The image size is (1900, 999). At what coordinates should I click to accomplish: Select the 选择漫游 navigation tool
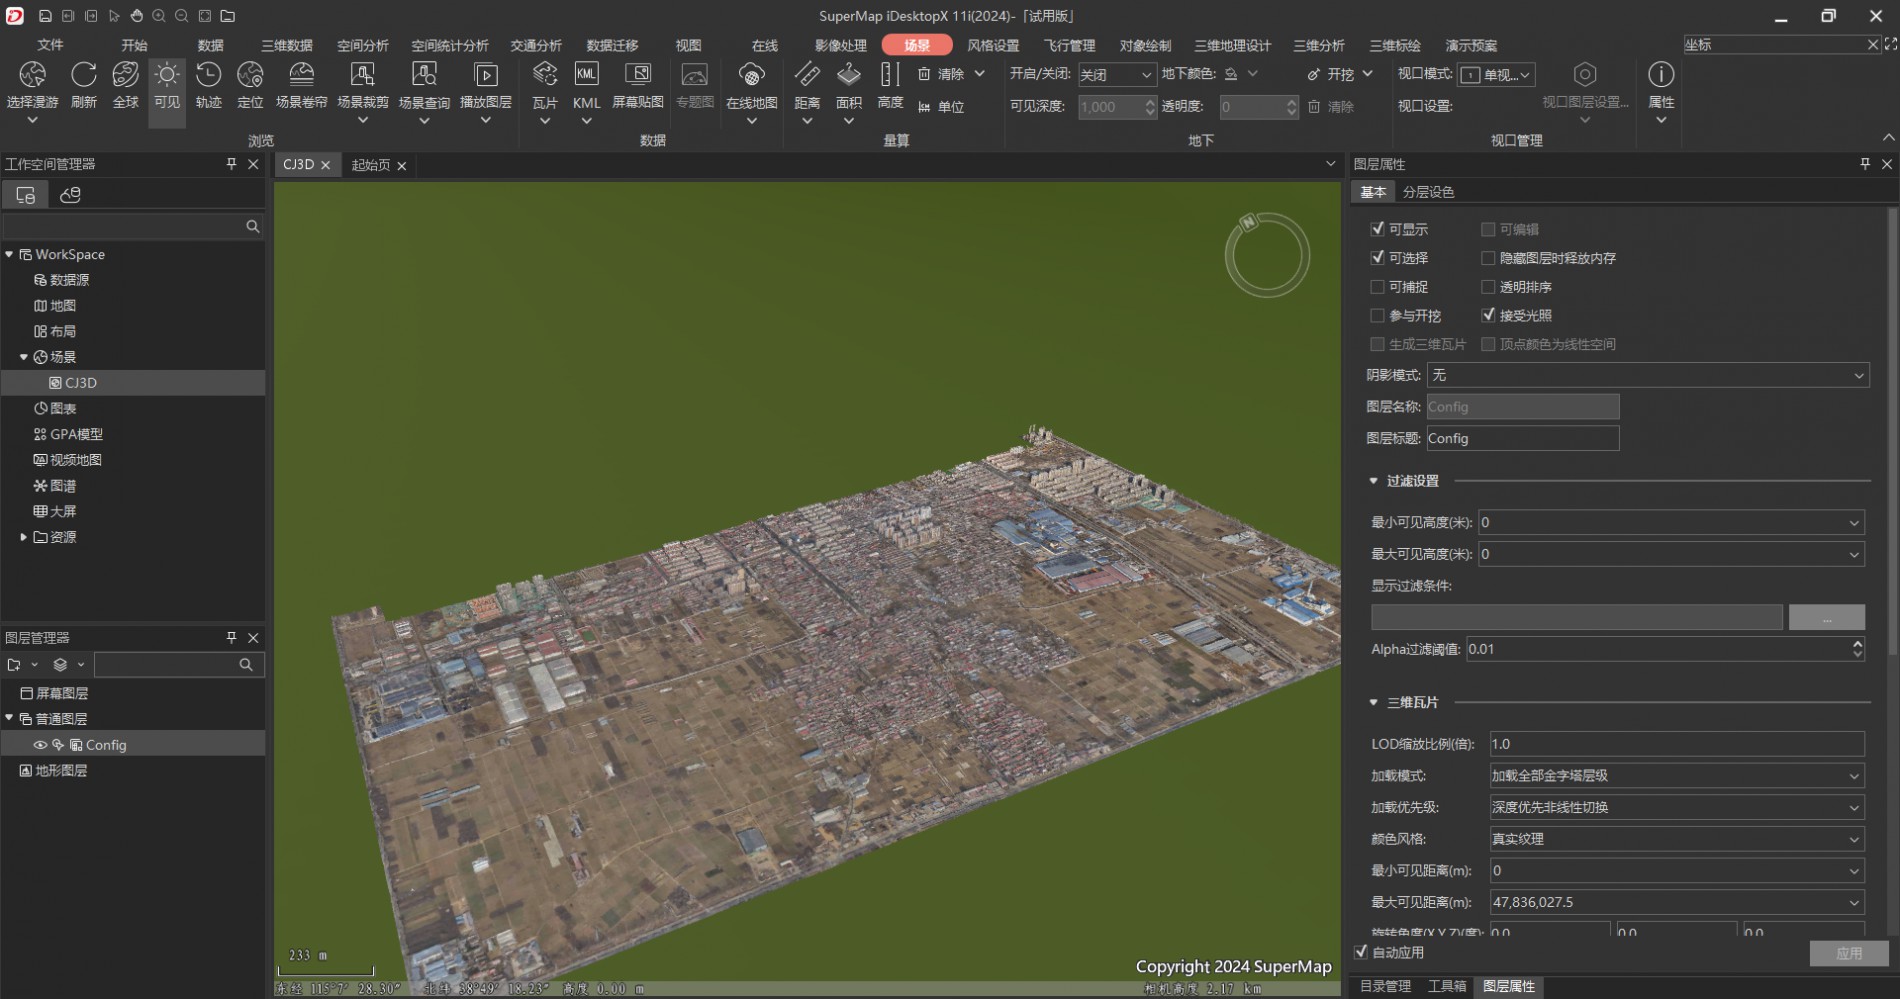pyautogui.click(x=32, y=93)
